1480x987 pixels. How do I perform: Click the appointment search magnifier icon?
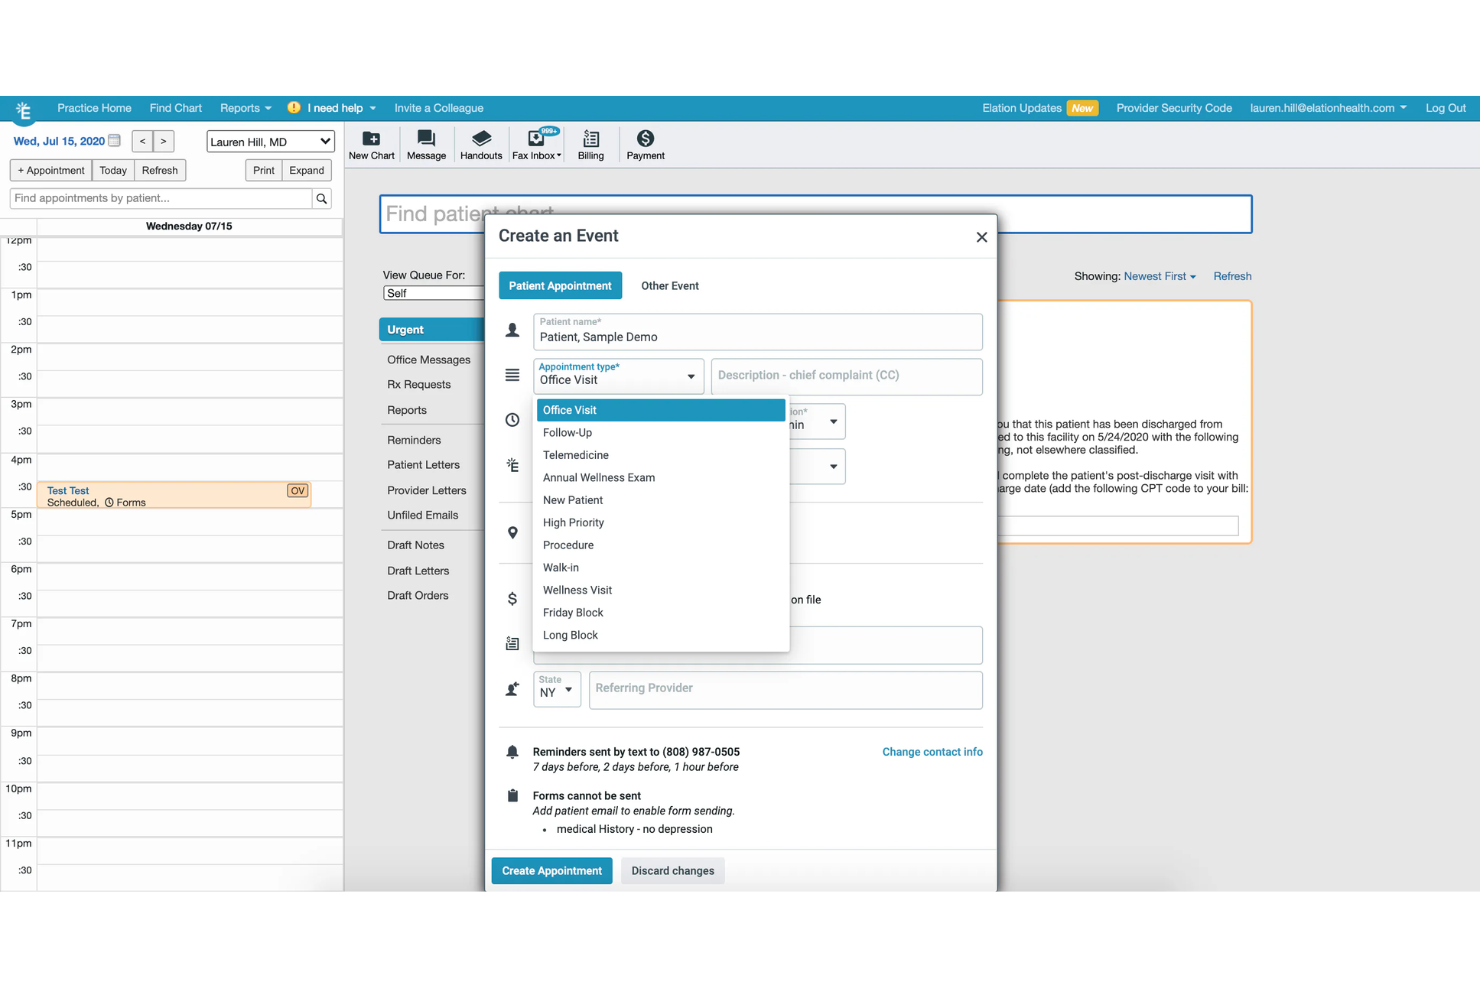(x=322, y=199)
